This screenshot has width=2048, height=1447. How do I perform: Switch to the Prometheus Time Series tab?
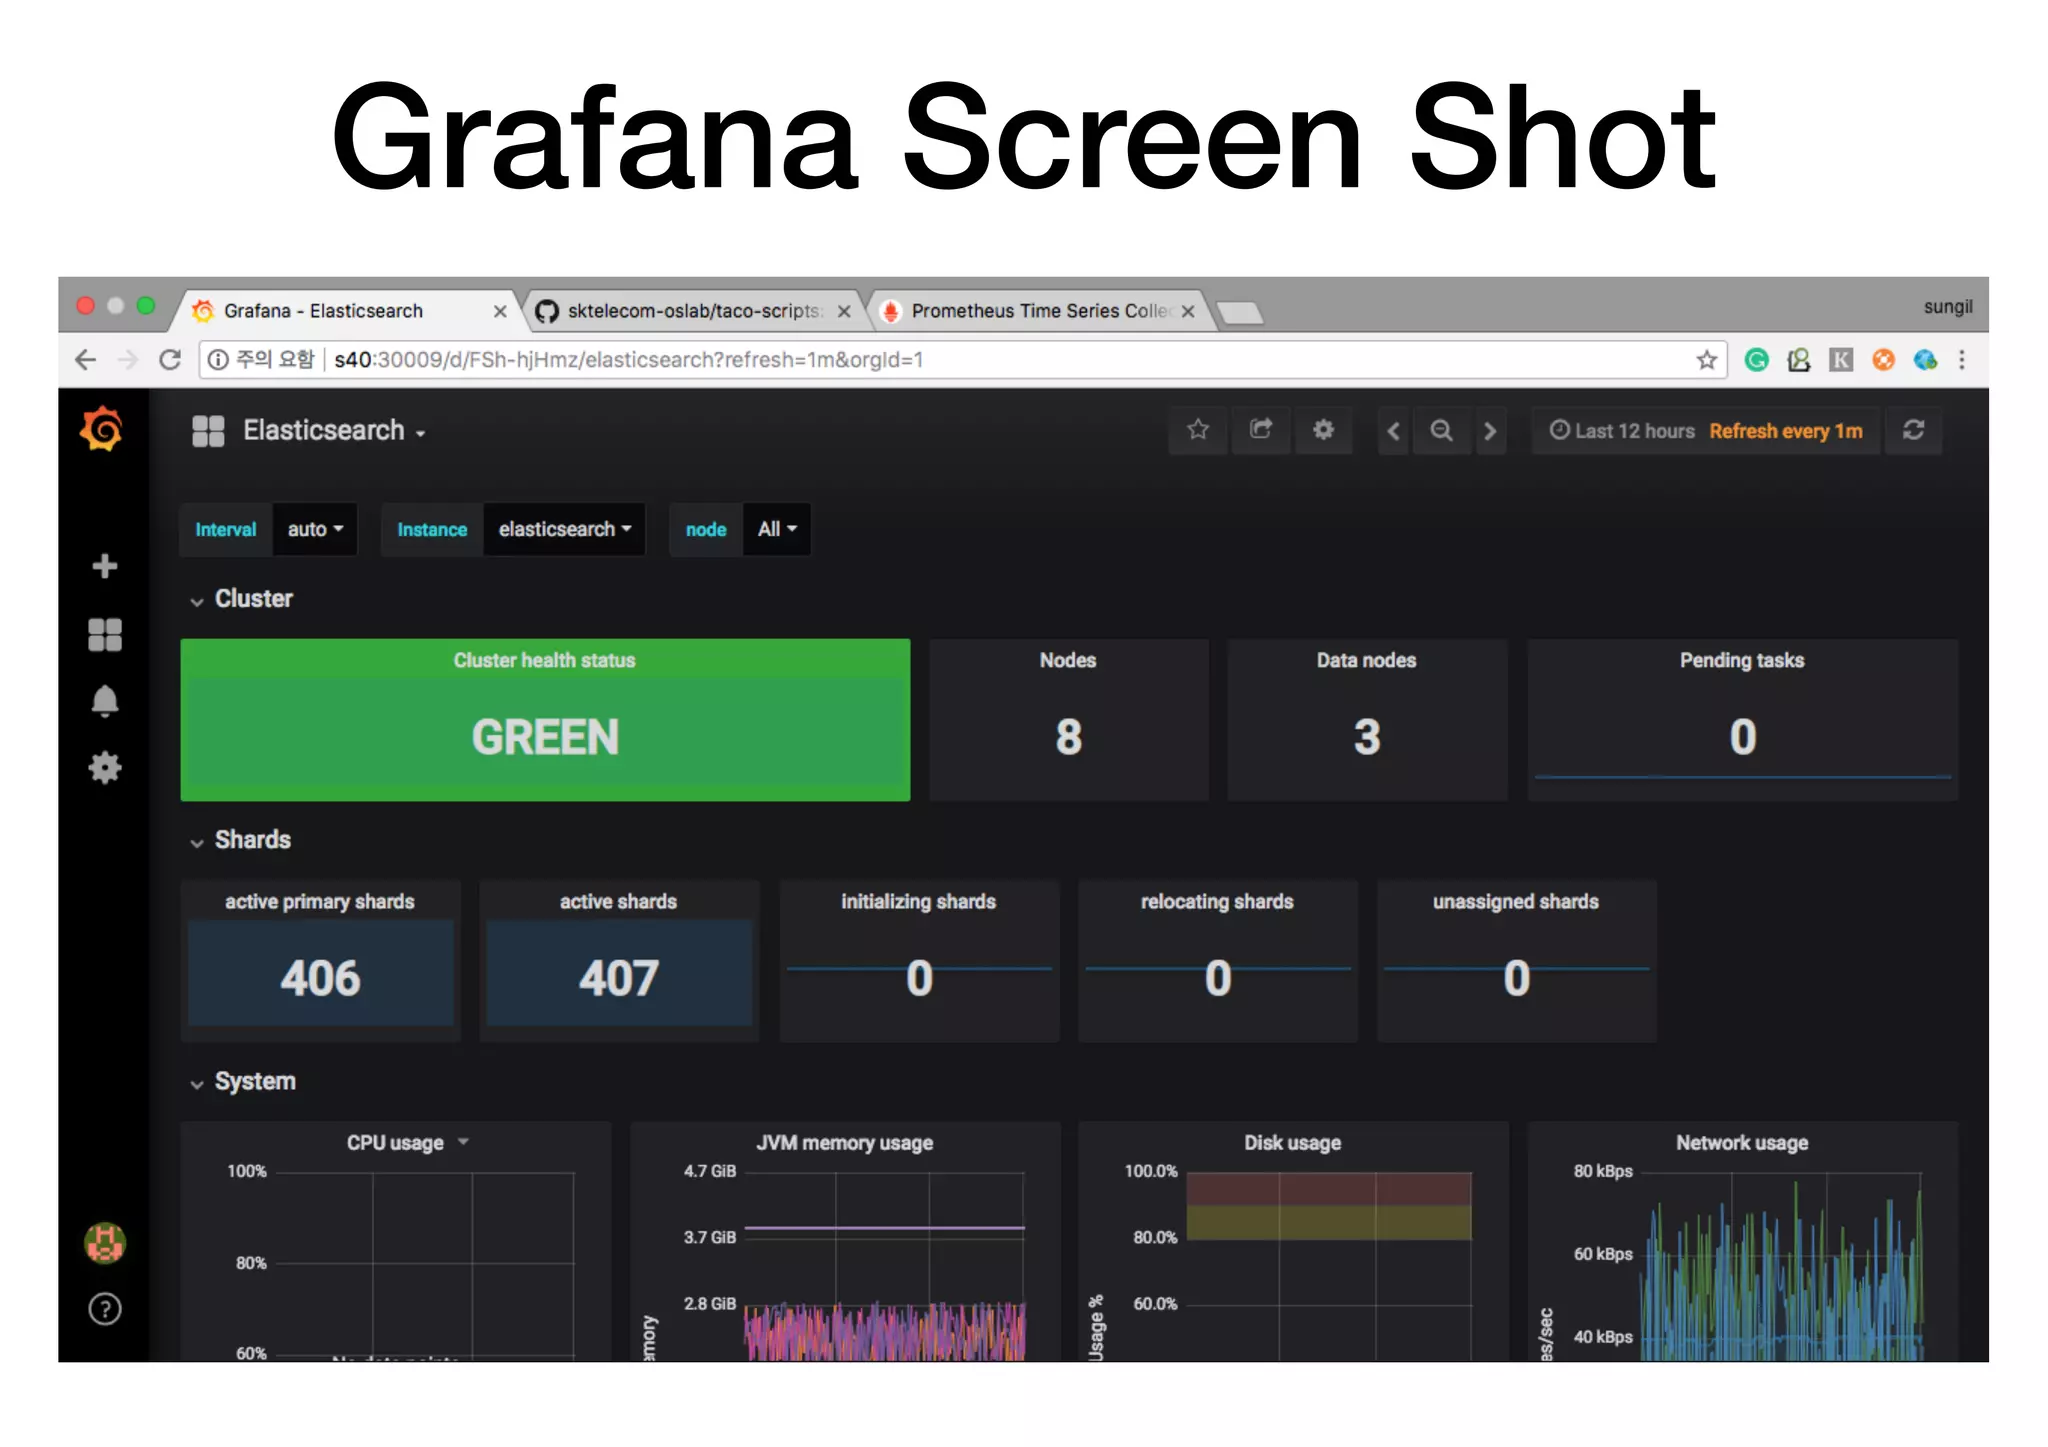1038,311
